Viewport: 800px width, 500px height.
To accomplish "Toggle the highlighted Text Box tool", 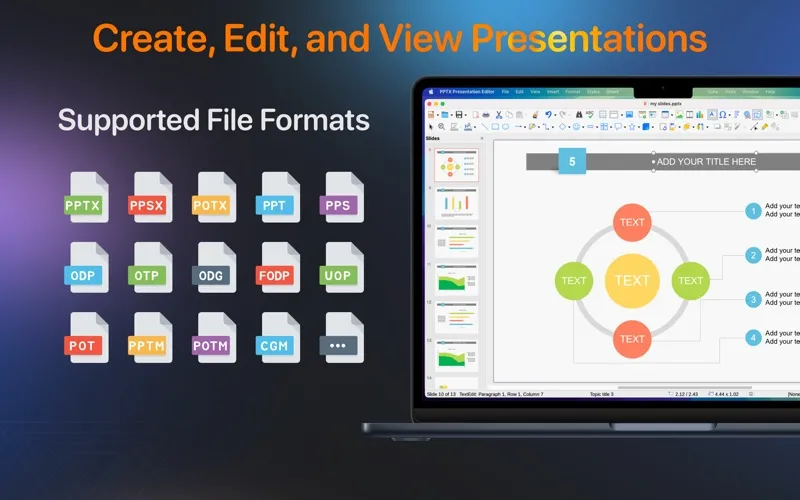I will 712,115.
